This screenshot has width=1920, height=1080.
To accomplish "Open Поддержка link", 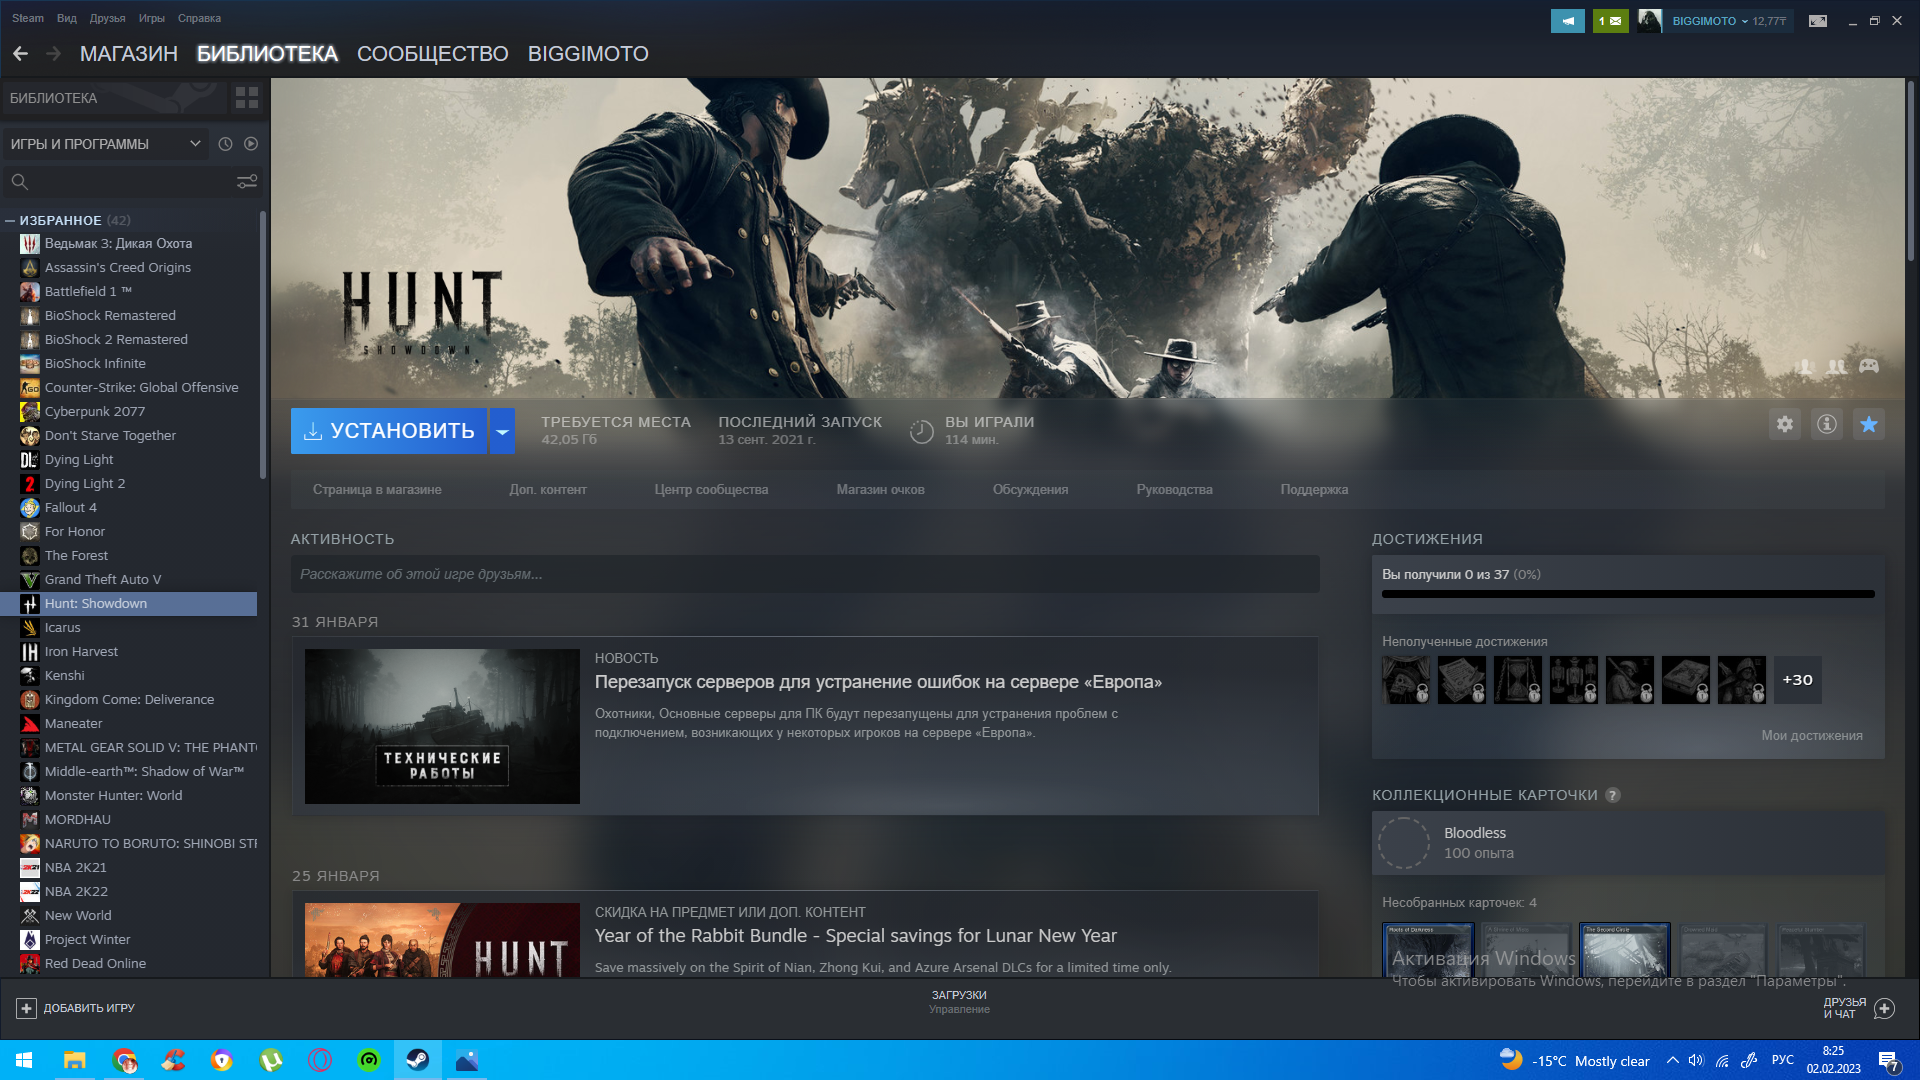I will pyautogui.click(x=1314, y=490).
